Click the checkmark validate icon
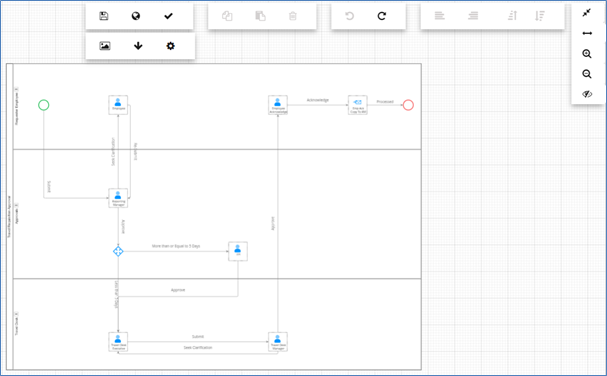Screen dimensions: 607x376 tap(168, 16)
